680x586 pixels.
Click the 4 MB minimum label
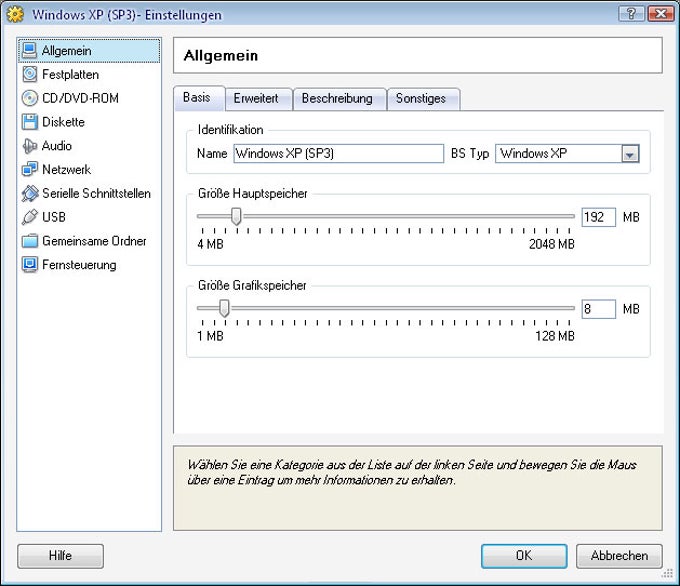point(210,244)
